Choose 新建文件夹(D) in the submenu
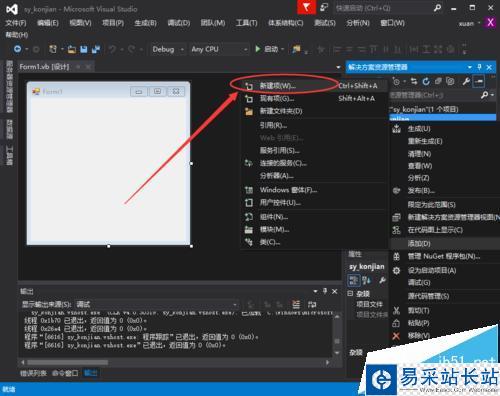This screenshot has height=396, width=500. pyautogui.click(x=313, y=111)
